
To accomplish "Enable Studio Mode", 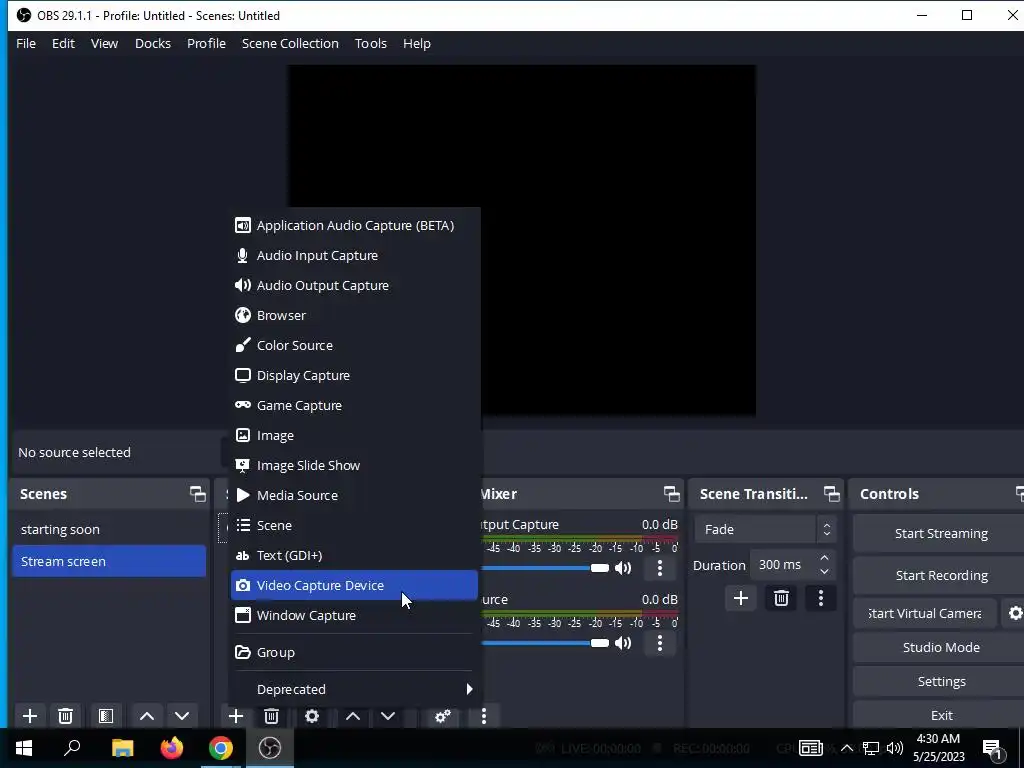I will coord(940,647).
